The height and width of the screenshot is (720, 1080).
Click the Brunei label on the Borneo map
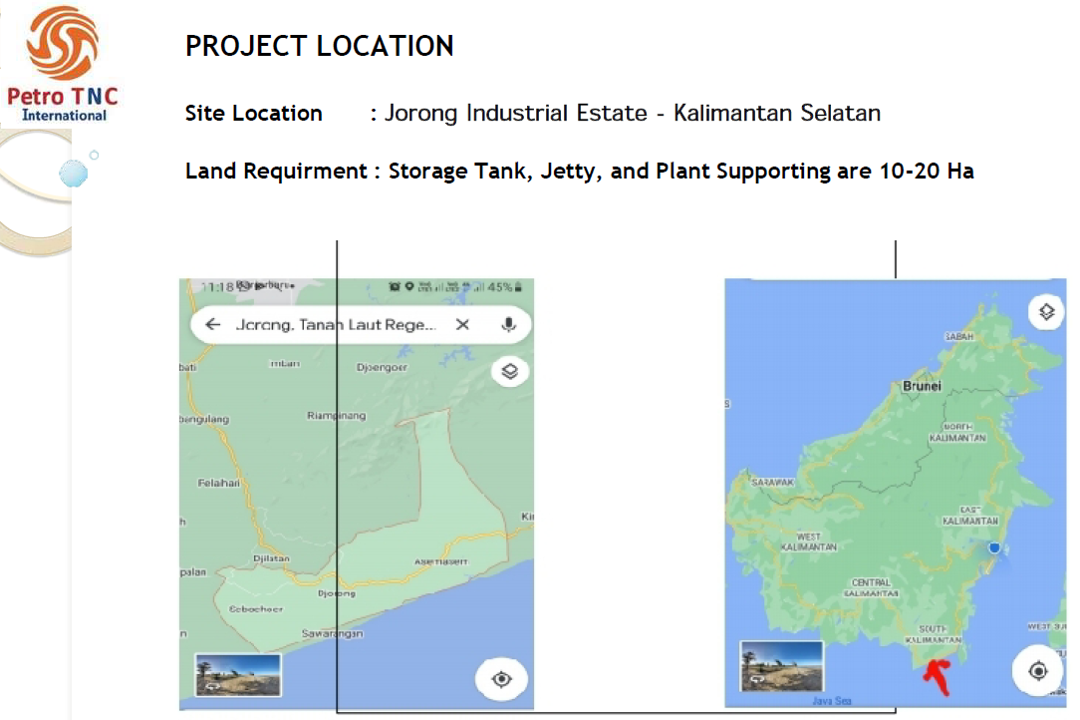pos(922,386)
